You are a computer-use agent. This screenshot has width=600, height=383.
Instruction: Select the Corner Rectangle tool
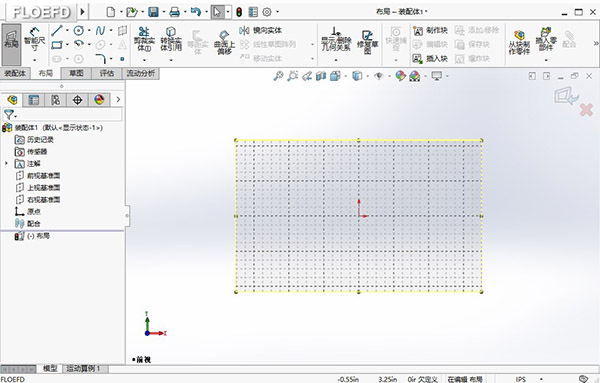(x=57, y=45)
